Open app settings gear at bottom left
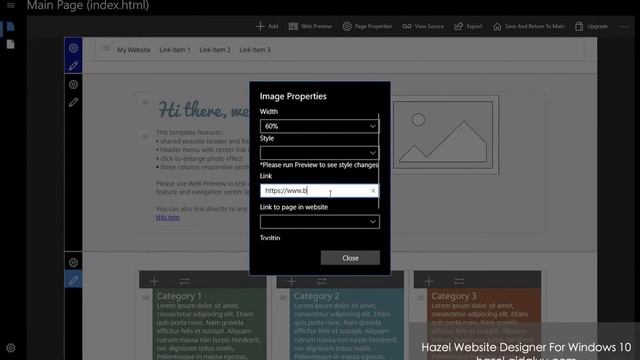The image size is (640, 360). click(x=11, y=348)
